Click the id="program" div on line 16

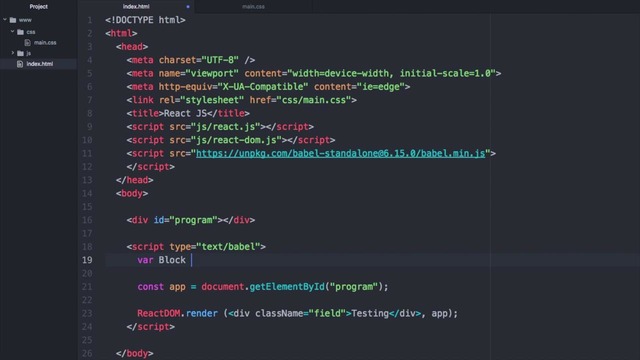tap(191, 220)
